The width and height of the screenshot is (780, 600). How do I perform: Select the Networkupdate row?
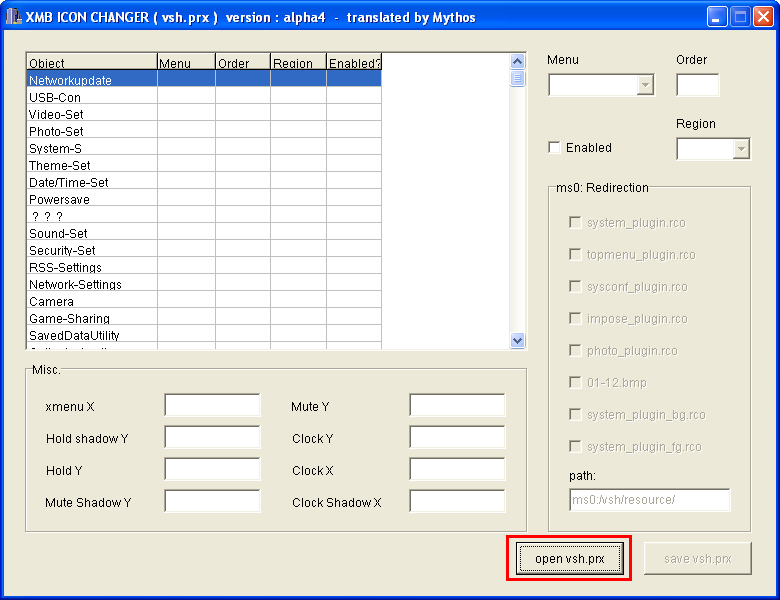[x=204, y=79]
